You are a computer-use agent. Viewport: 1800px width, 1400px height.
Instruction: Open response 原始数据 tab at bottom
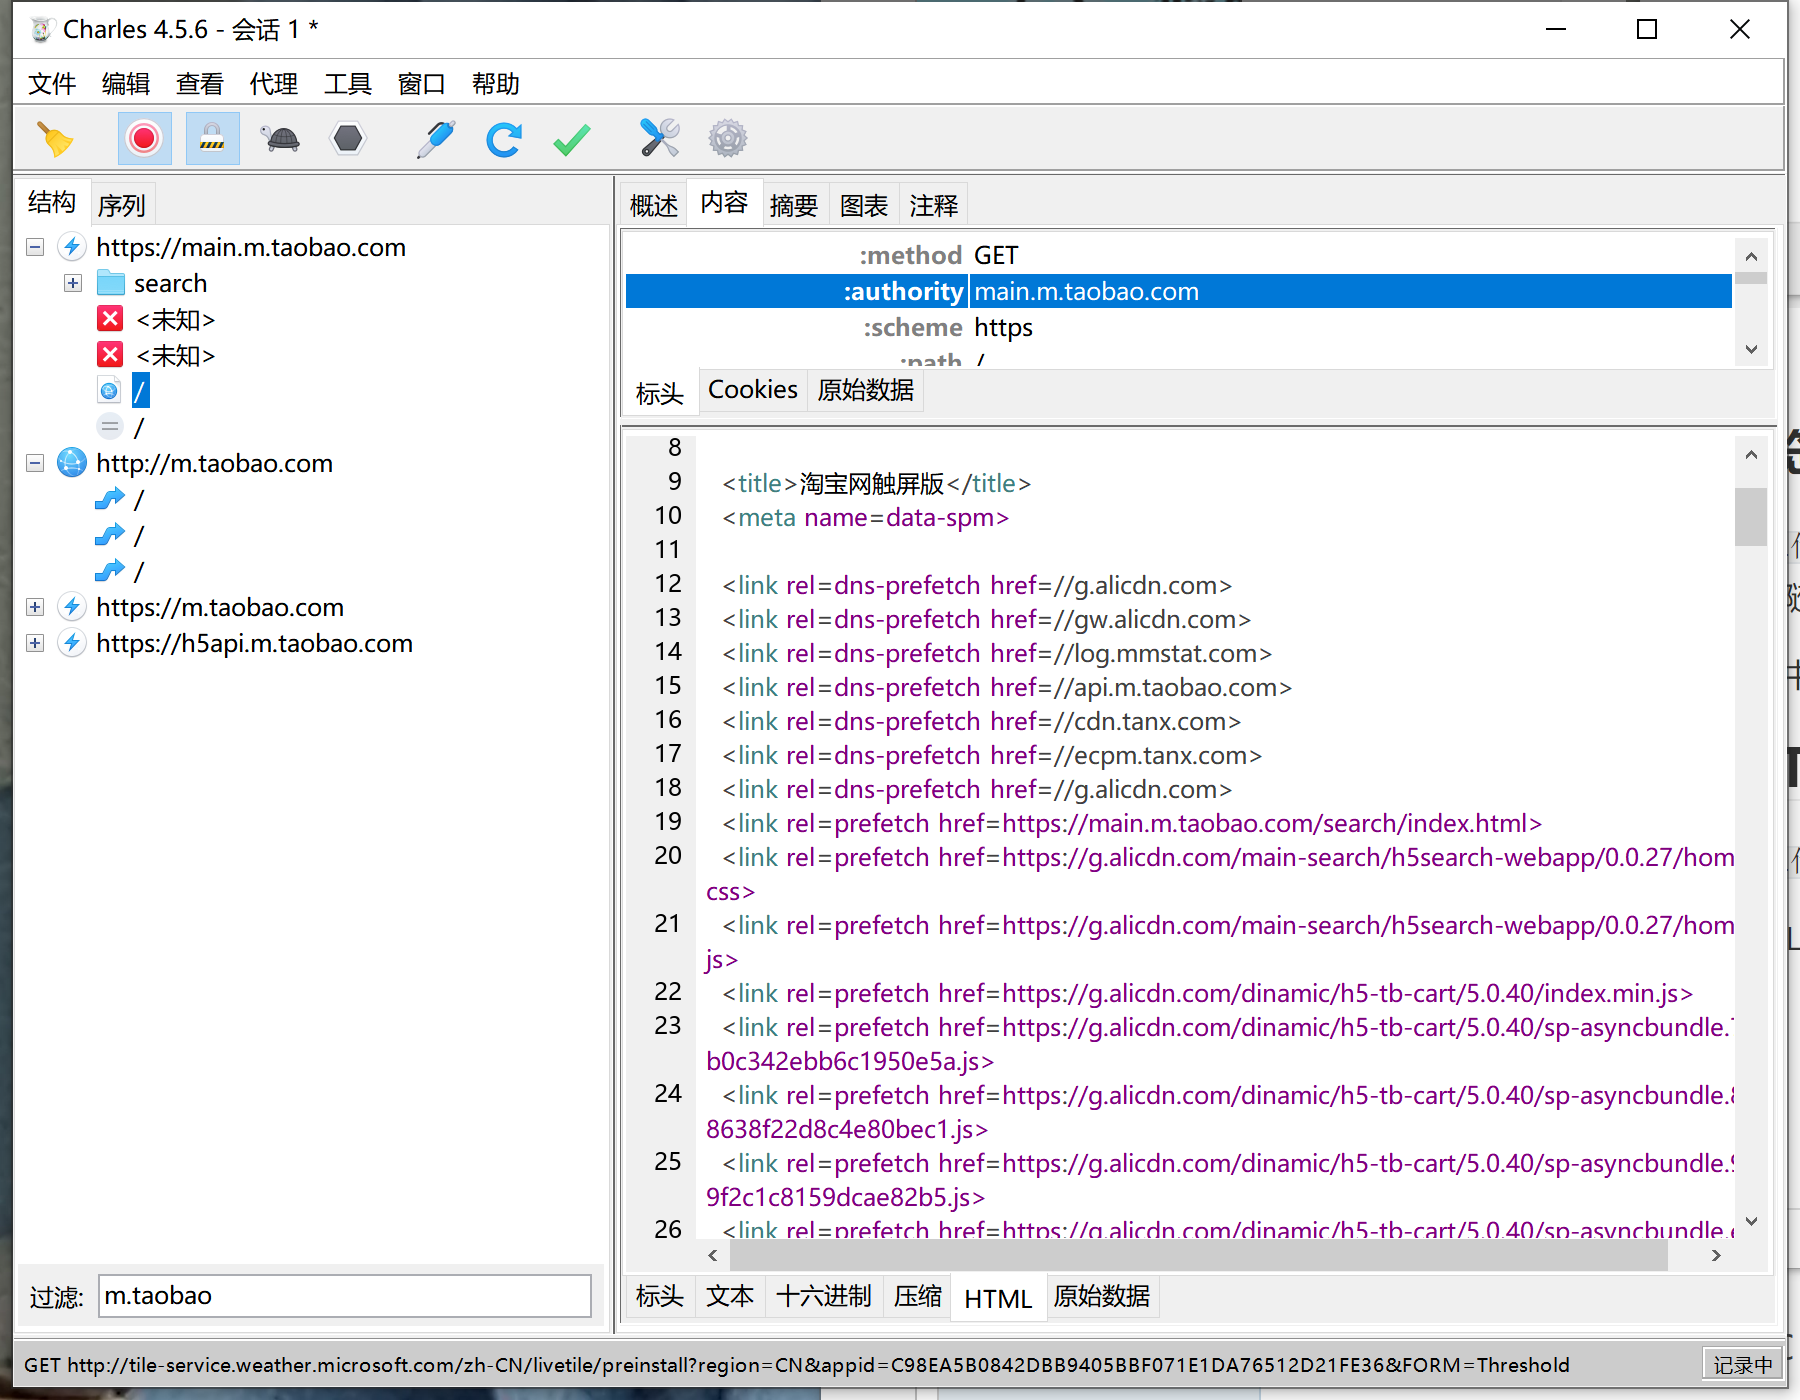pos(1102,1296)
